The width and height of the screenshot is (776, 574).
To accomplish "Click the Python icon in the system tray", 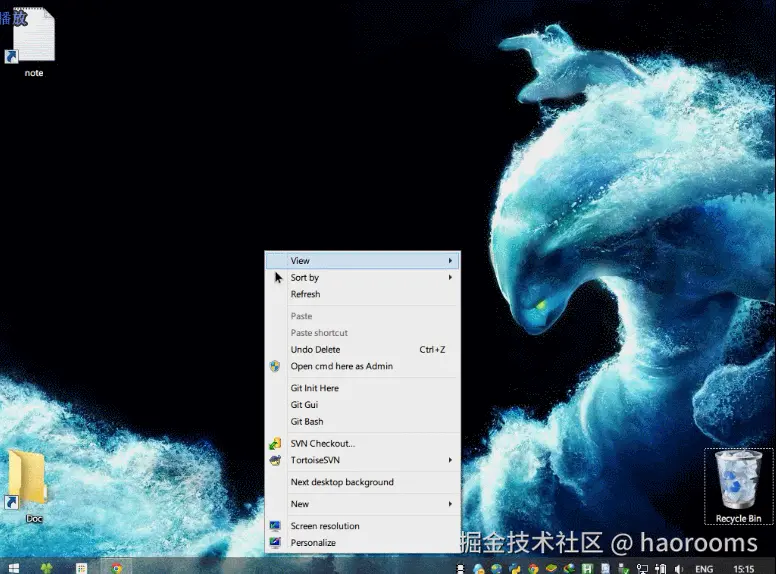I will click(x=515, y=569).
